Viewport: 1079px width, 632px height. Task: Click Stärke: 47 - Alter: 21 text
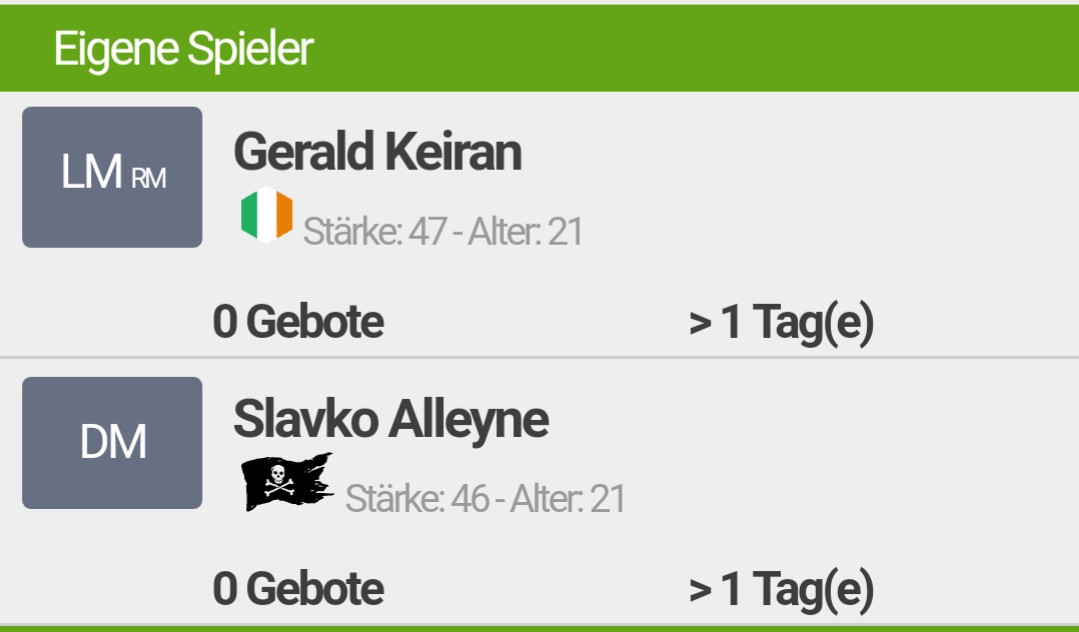pos(443,231)
